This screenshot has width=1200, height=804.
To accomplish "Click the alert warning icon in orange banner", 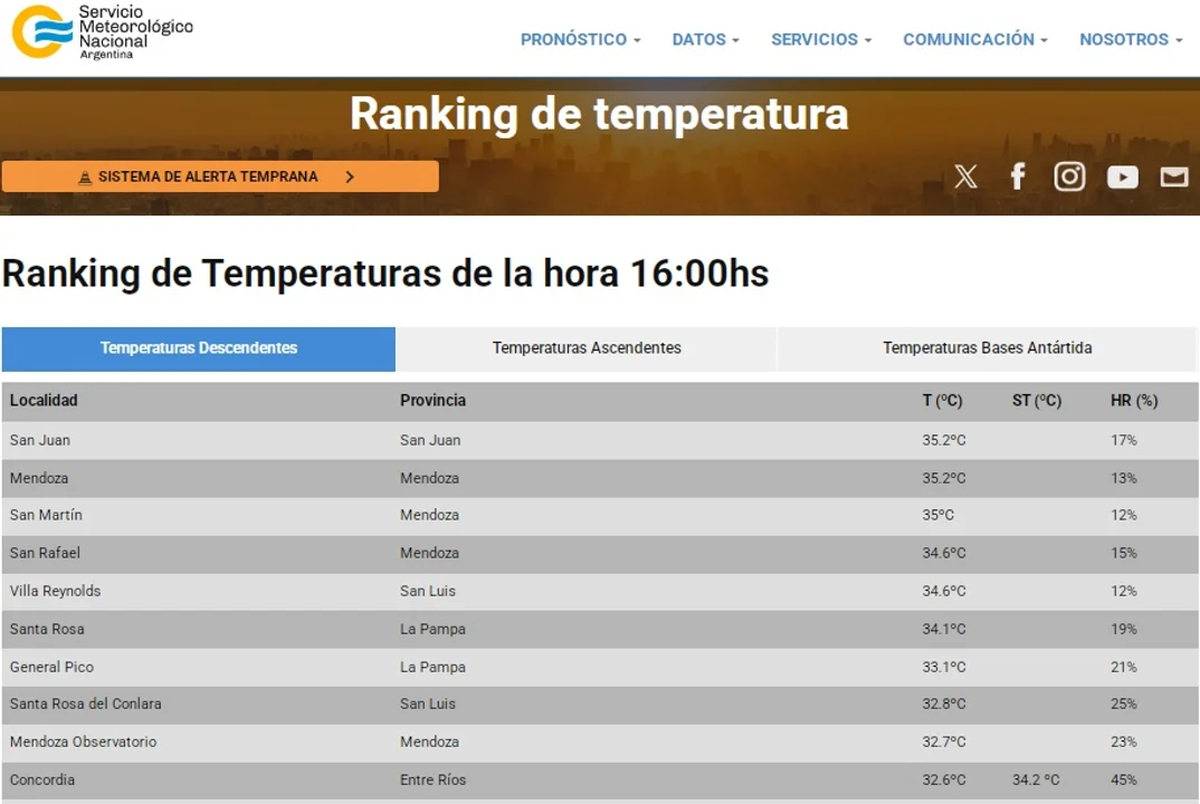I will pos(85,177).
